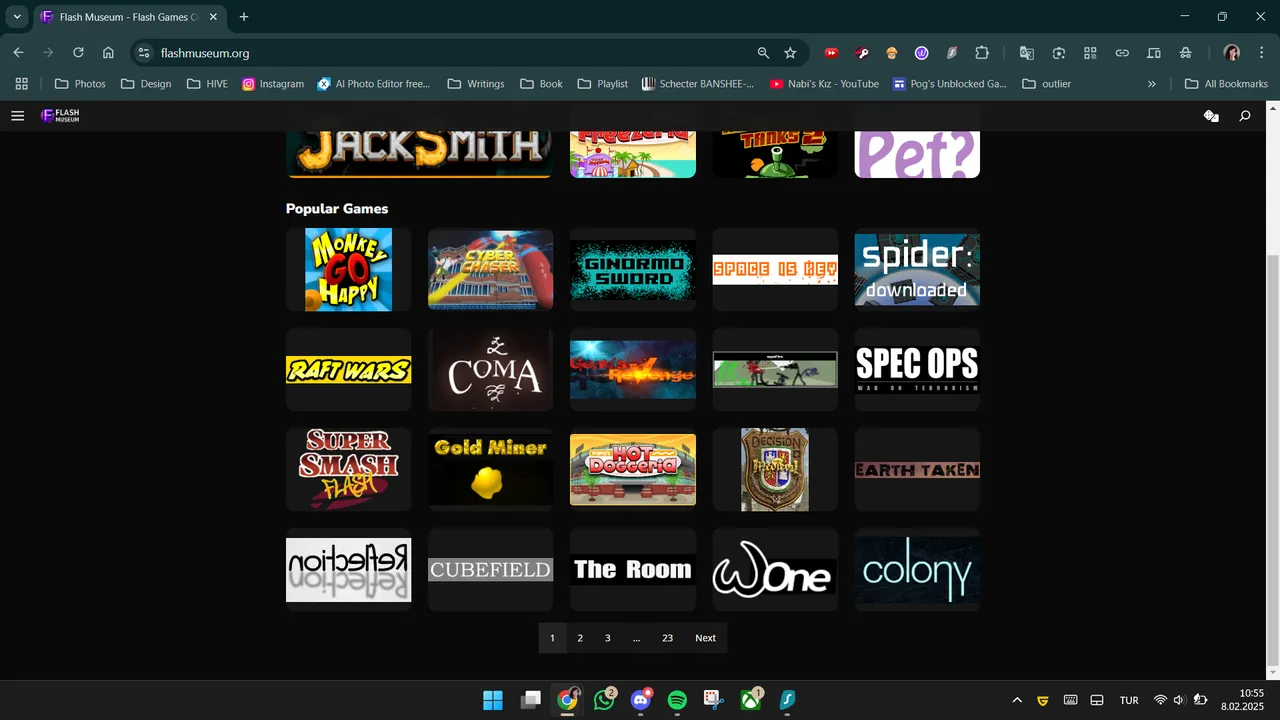View site information icon in address bar

point(144,53)
